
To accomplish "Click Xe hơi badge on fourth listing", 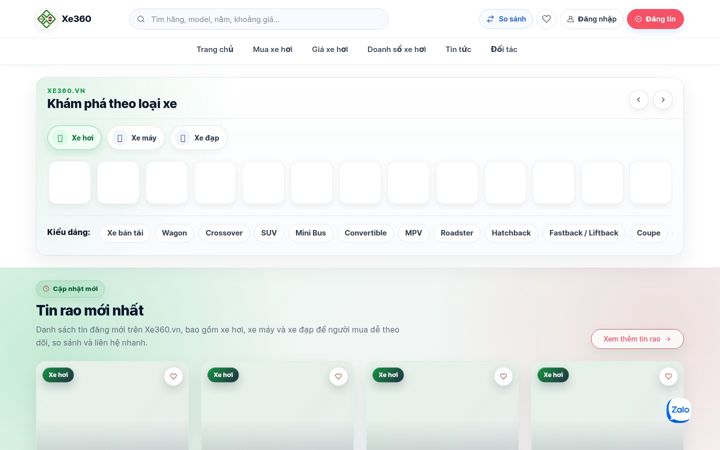I will click(x=553, y=375).
